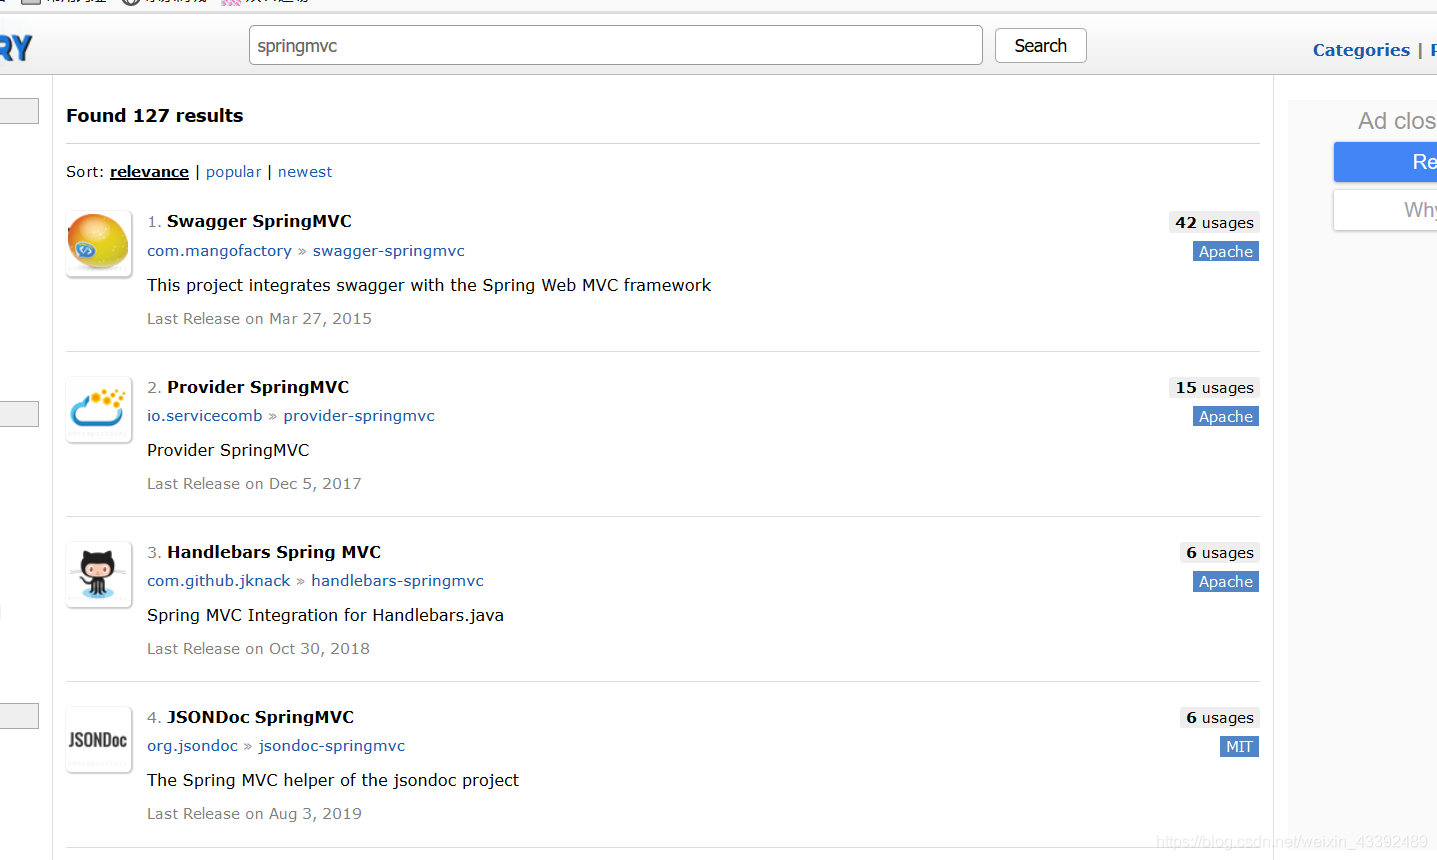Open the com.github.jknack group link

coord(218,581)
